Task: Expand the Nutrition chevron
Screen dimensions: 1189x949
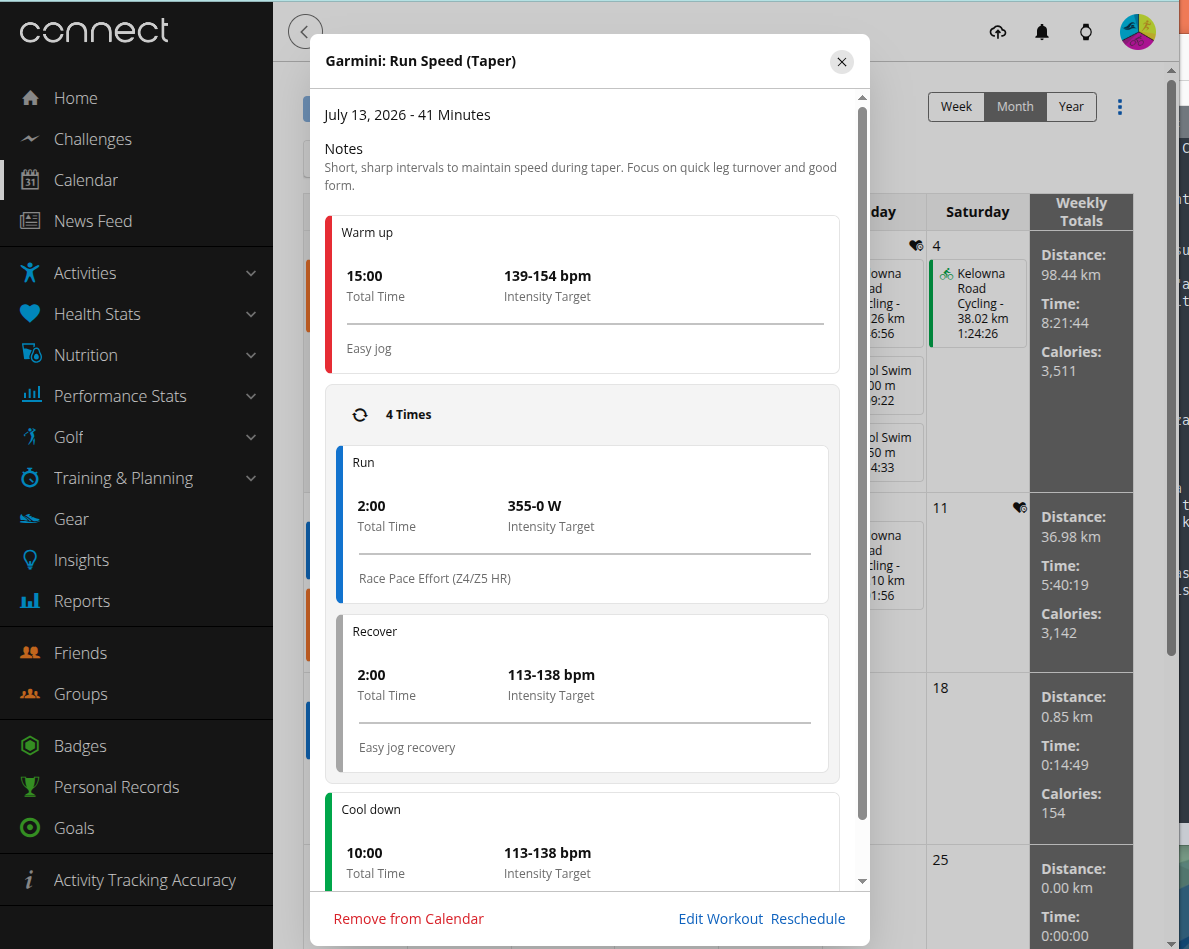Action: pos(251,355)
